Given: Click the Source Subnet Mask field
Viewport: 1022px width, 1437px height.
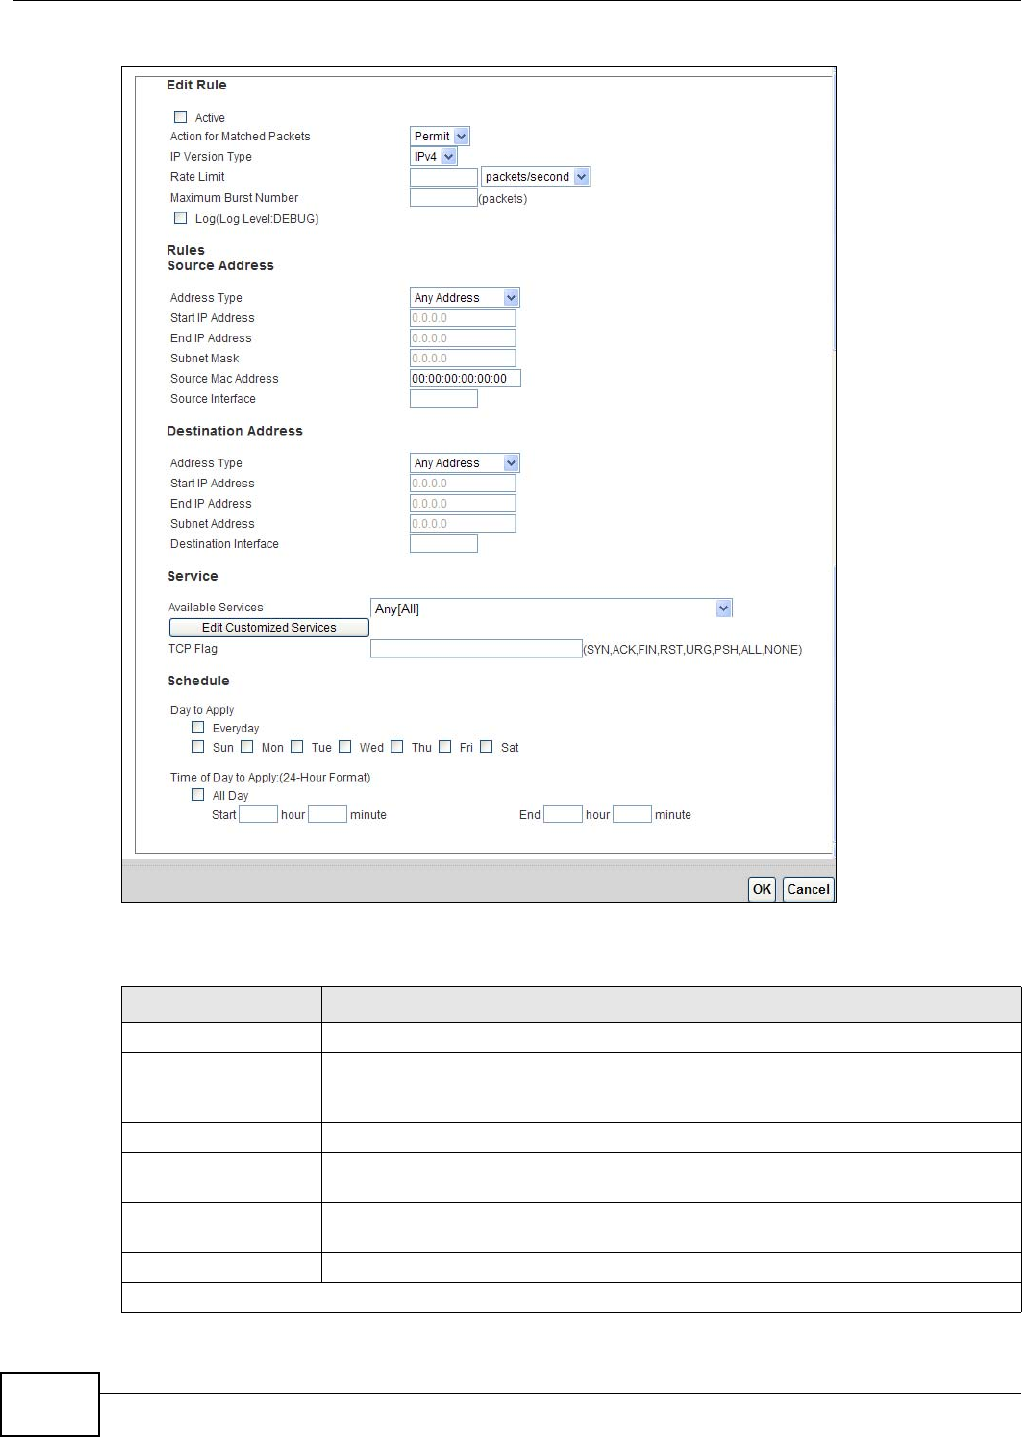Looking at the screenshot, I should [463, 358].
